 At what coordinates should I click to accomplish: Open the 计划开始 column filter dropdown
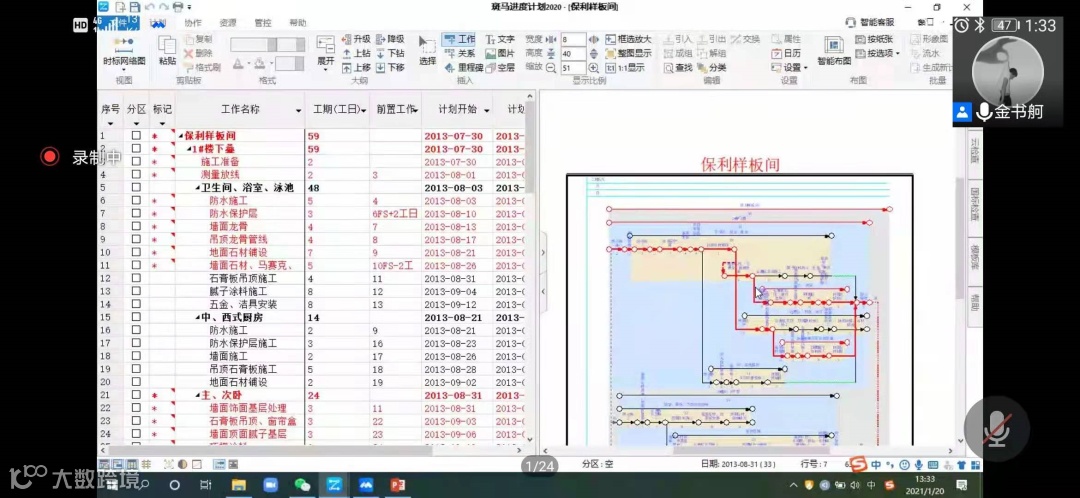point(486,110)
